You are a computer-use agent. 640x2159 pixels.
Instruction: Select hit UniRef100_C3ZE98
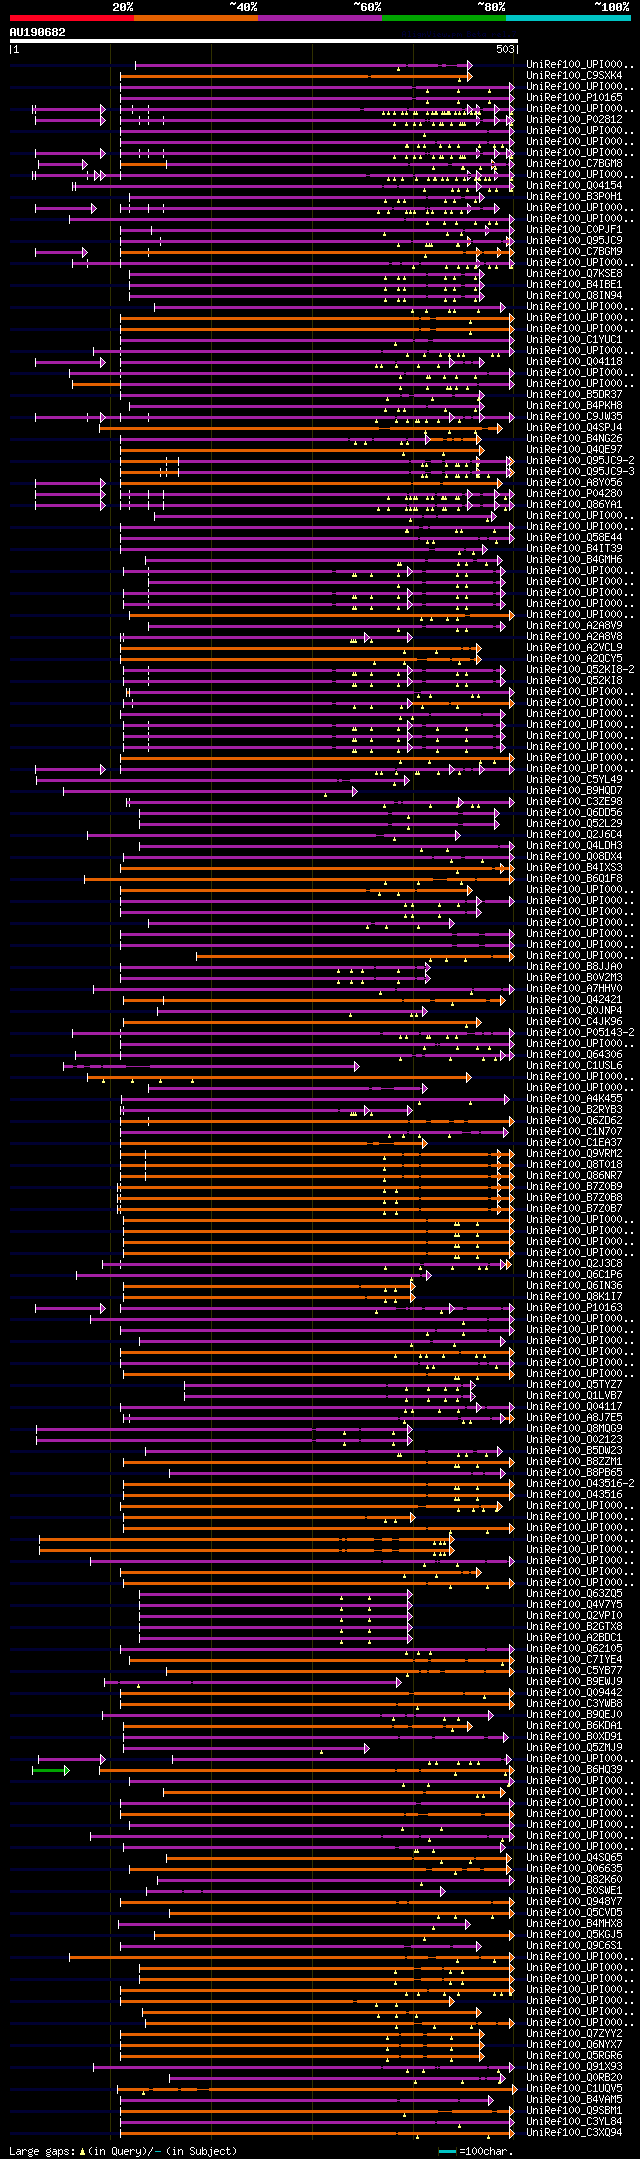[574, 801]
